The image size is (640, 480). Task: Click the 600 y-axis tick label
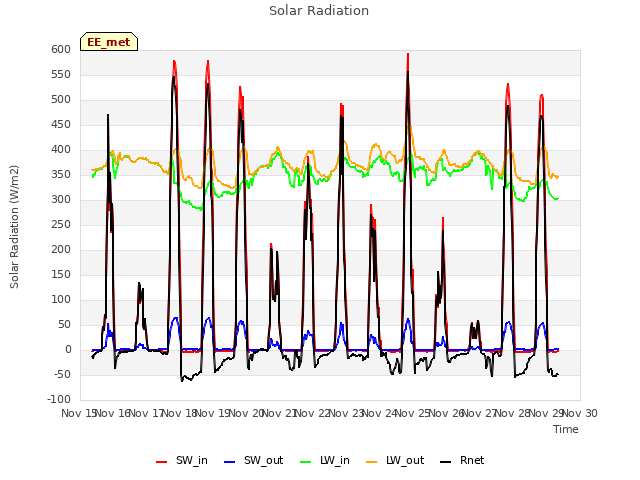[x=61, y=49]
